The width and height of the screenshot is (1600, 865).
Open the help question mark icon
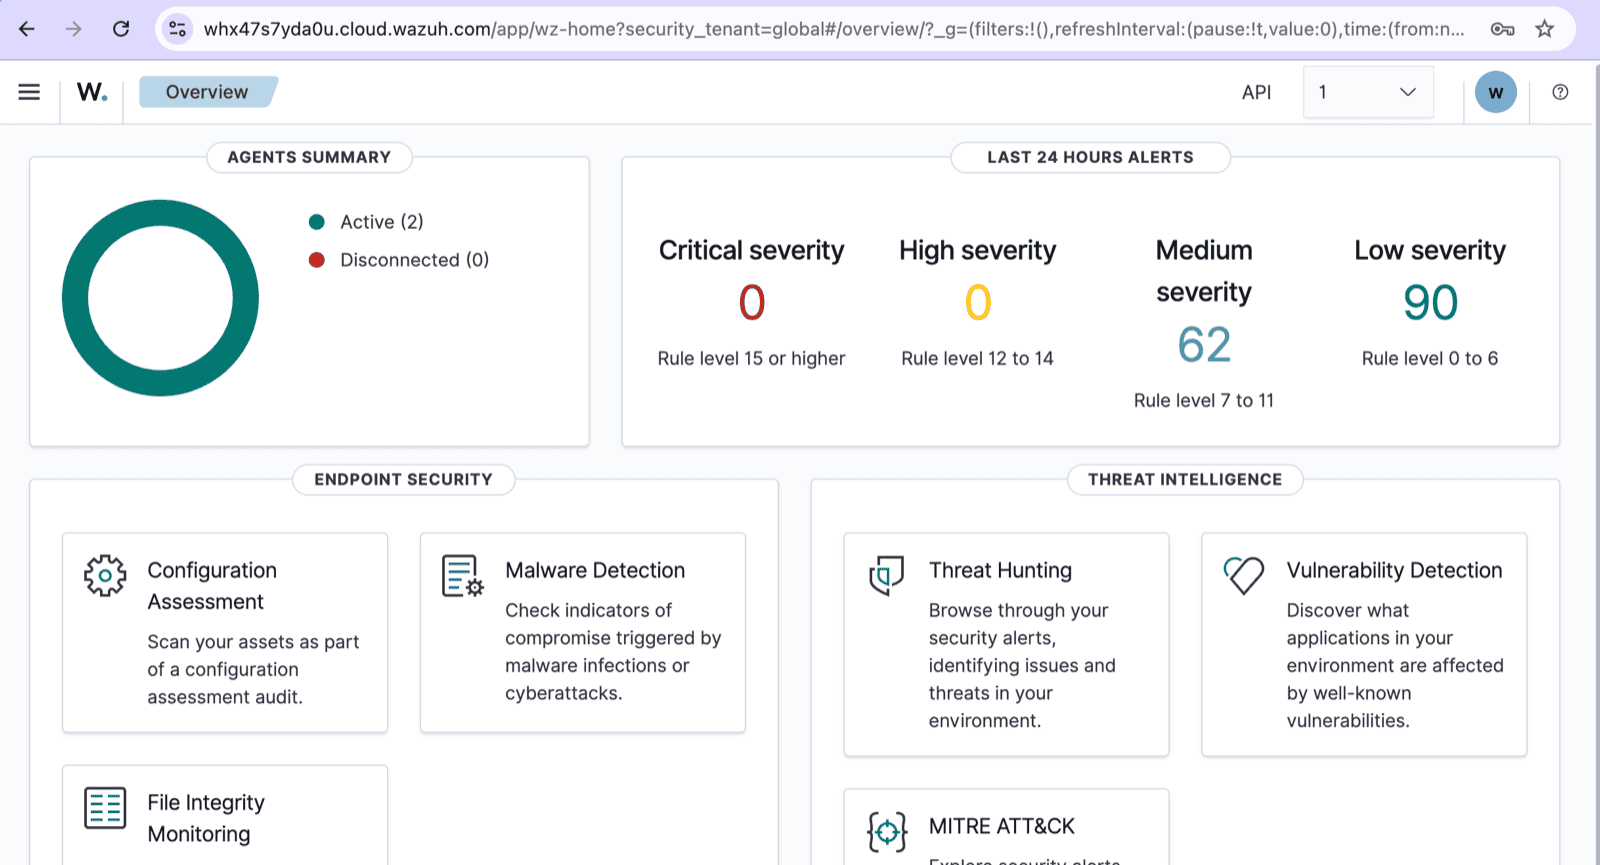1560,92
